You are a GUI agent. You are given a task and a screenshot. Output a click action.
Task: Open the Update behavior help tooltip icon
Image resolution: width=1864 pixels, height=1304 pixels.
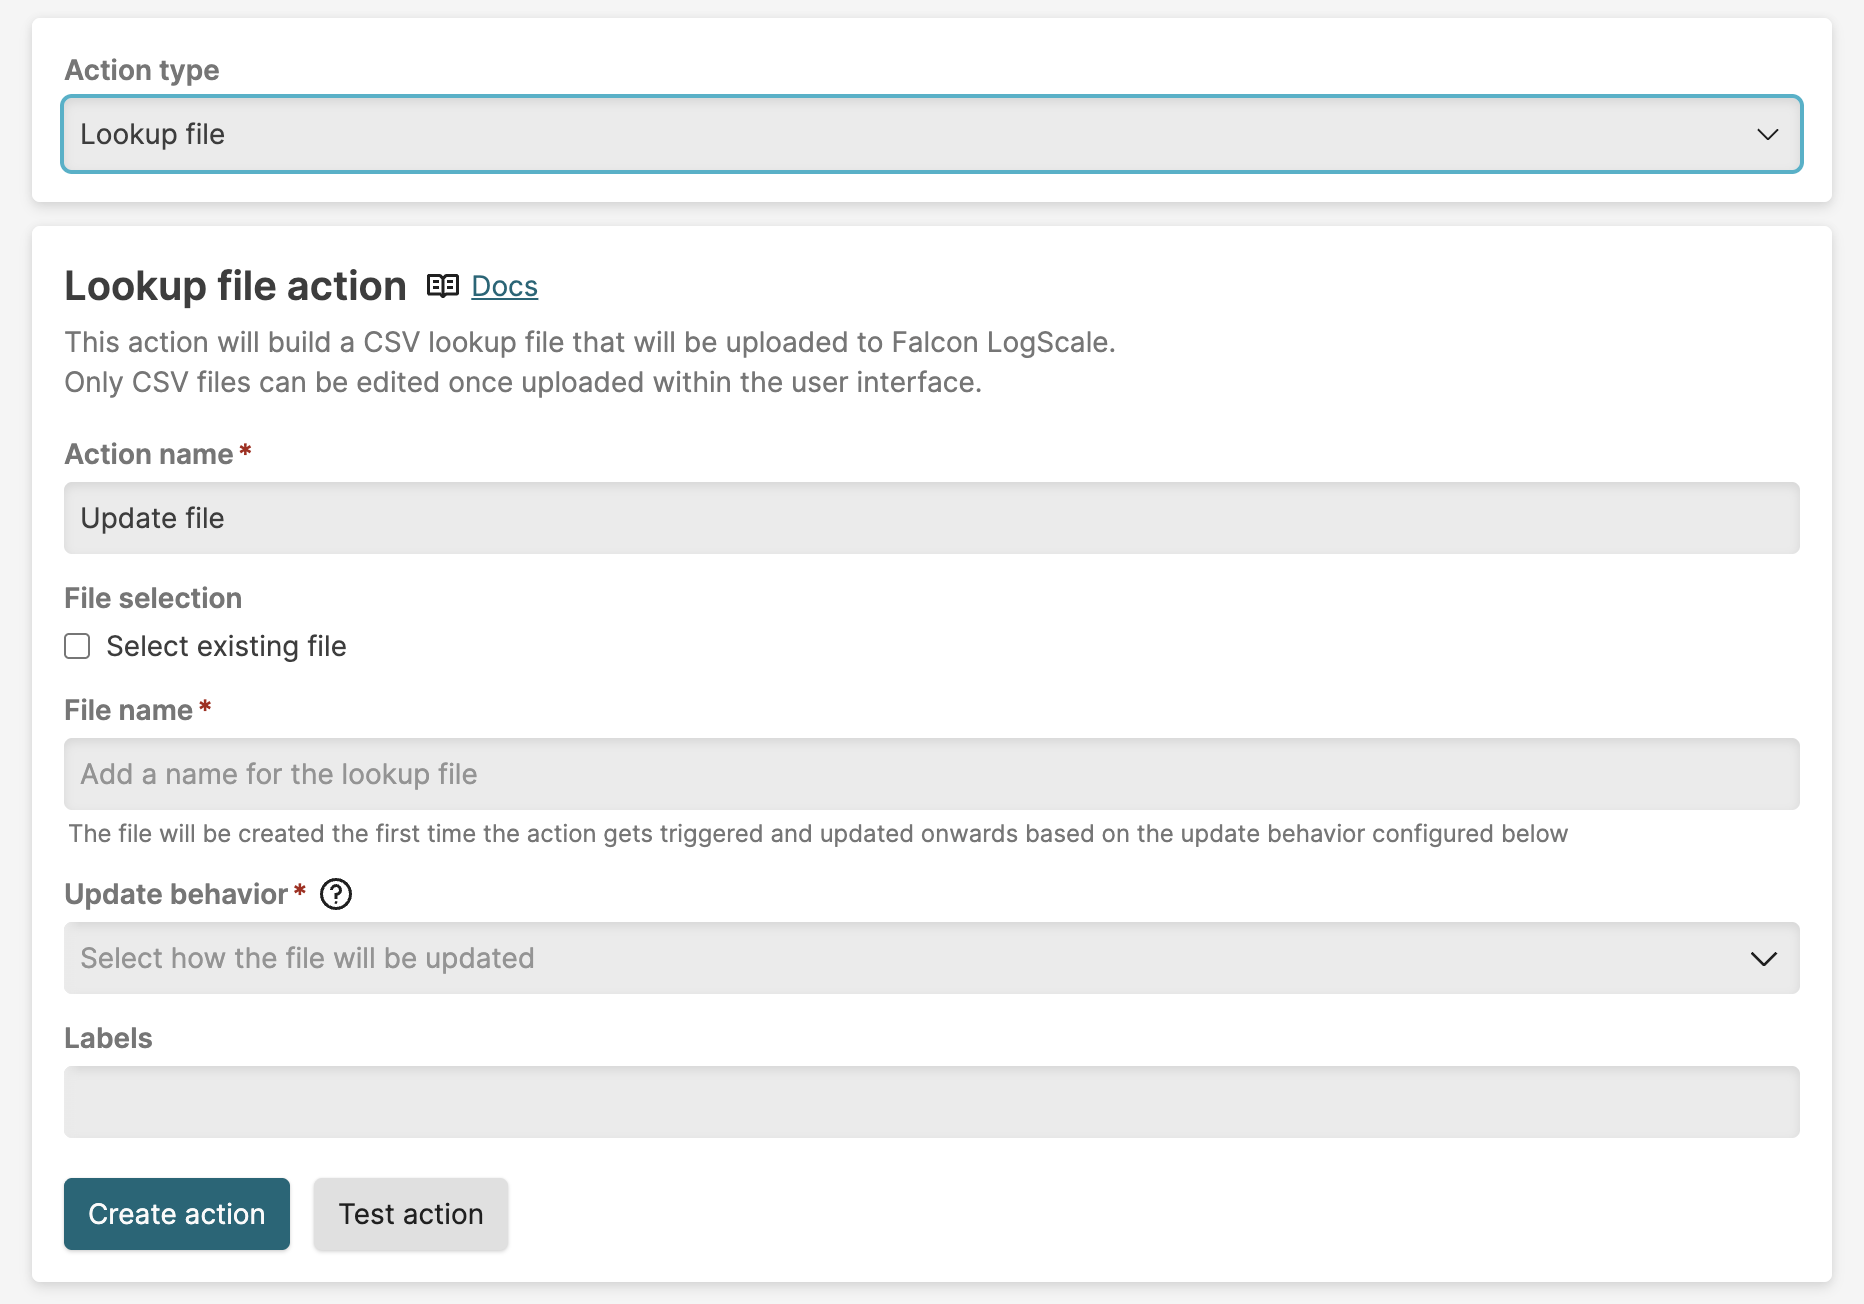pos(336,894)
